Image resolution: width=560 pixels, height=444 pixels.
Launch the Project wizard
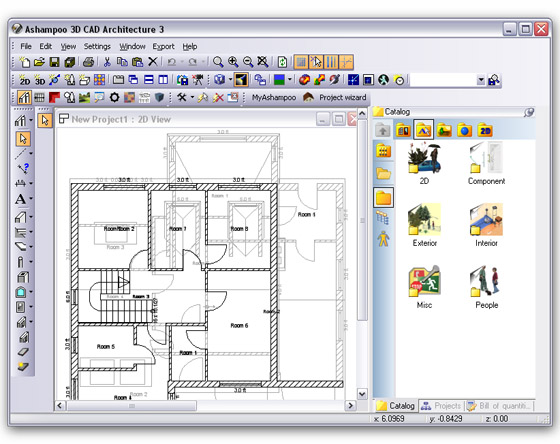(x=335, y=98)
